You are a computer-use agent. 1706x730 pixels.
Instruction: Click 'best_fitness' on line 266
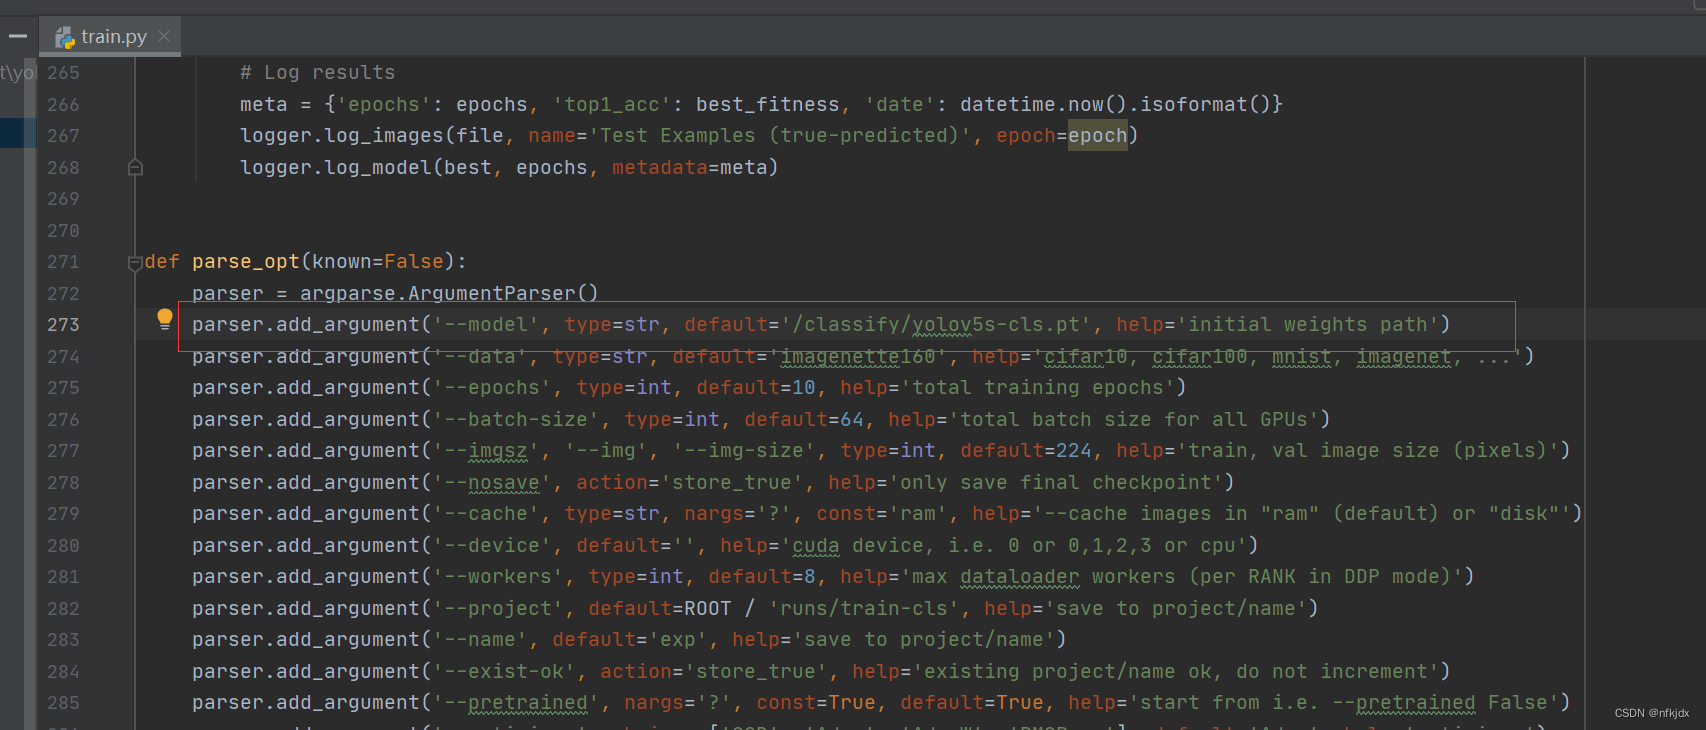pyautogui.click(x=768, y=104)
